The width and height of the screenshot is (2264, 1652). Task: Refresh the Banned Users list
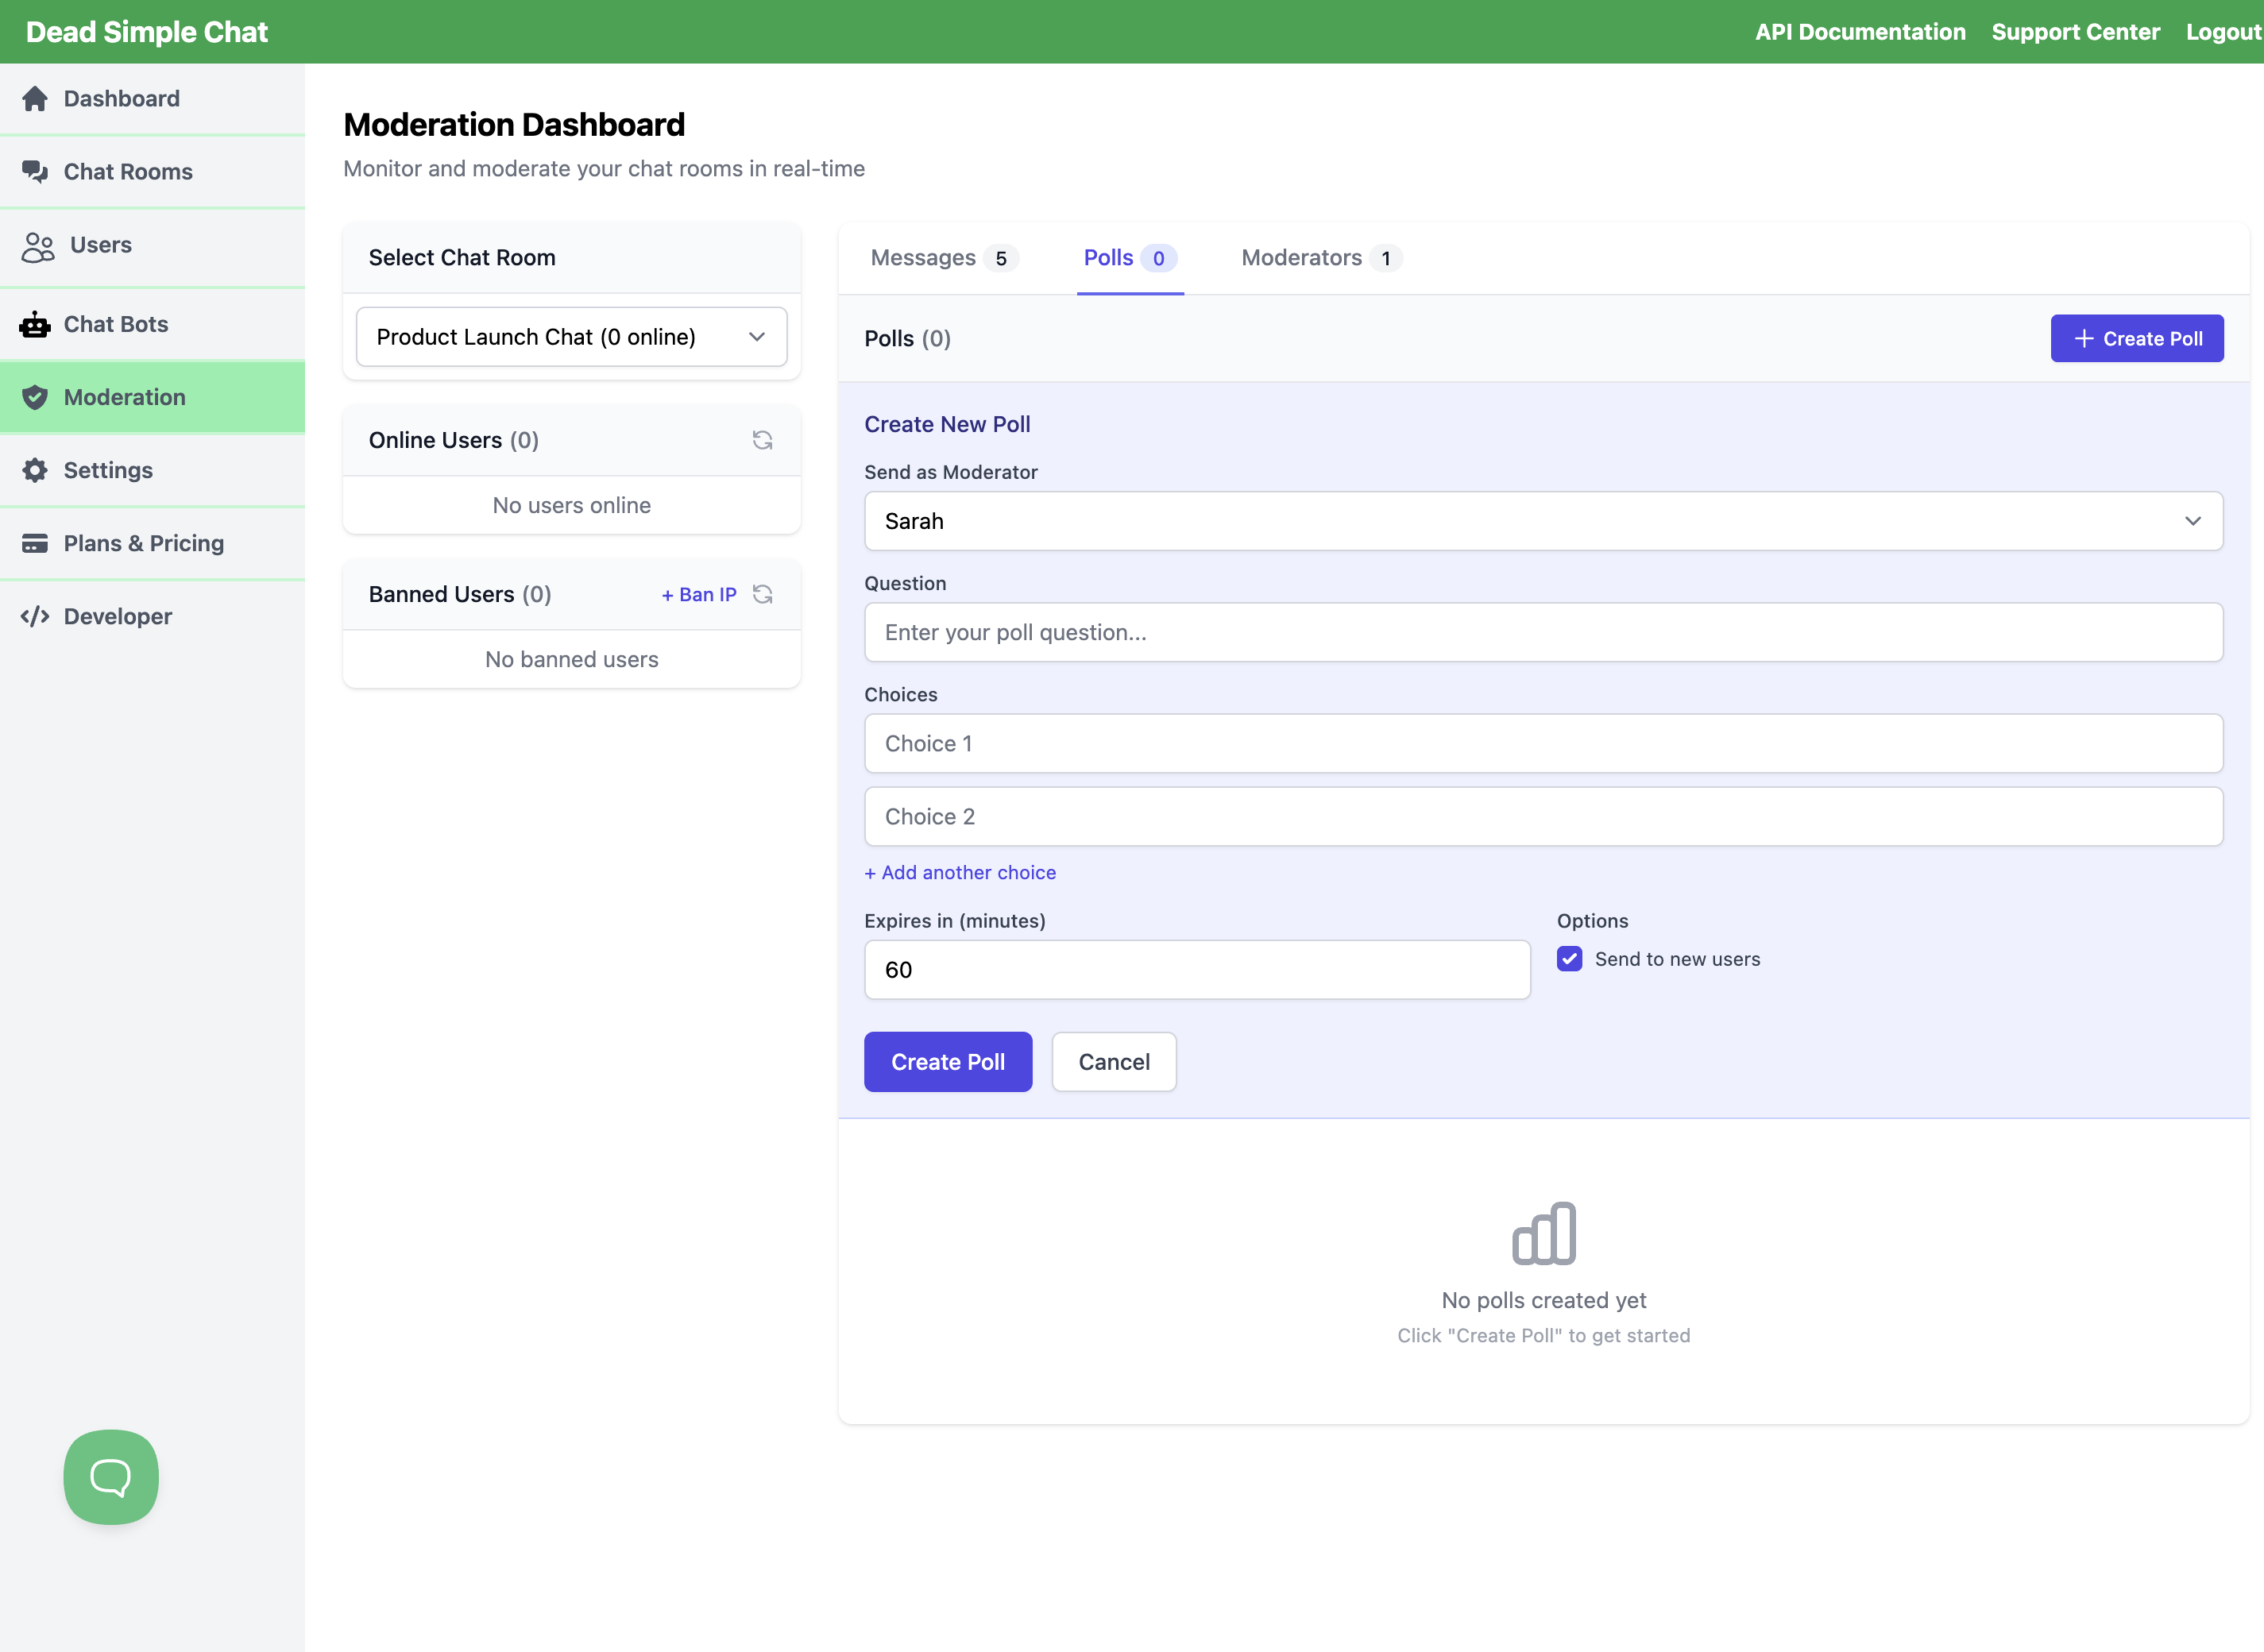coord(762,594)
